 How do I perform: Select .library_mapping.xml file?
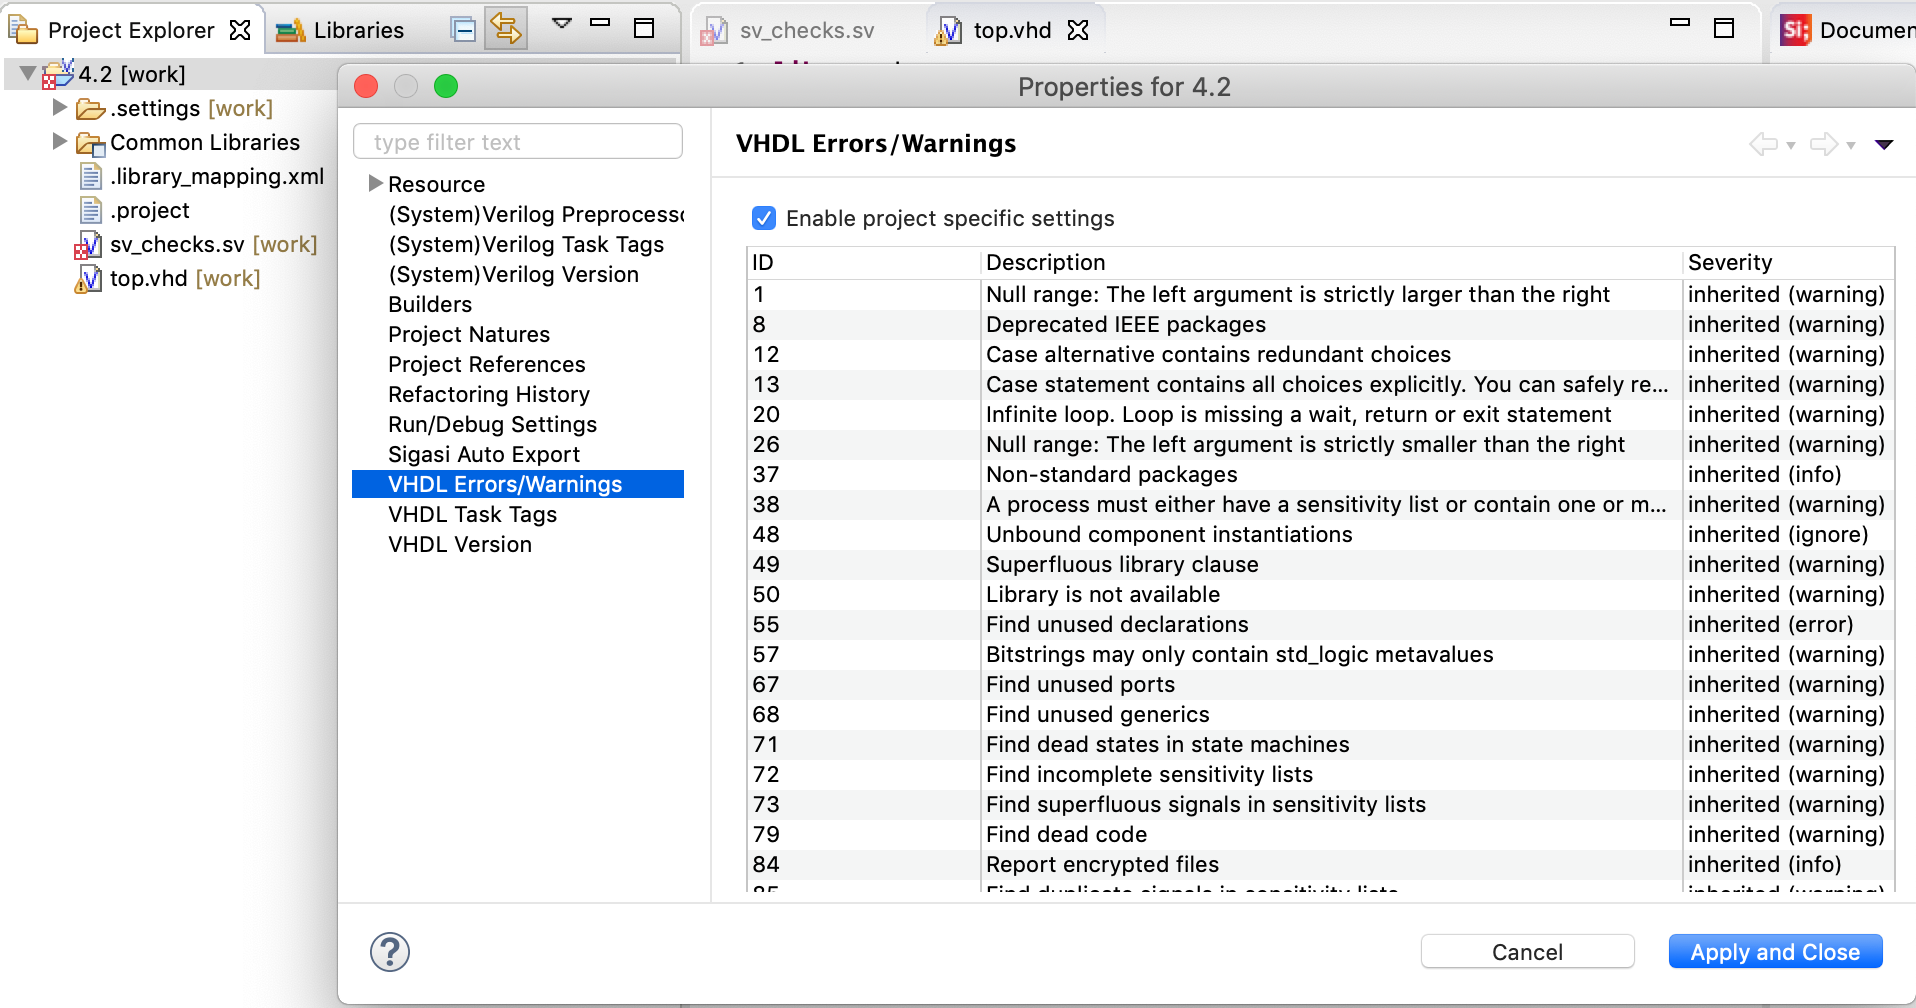coord(217,176)
